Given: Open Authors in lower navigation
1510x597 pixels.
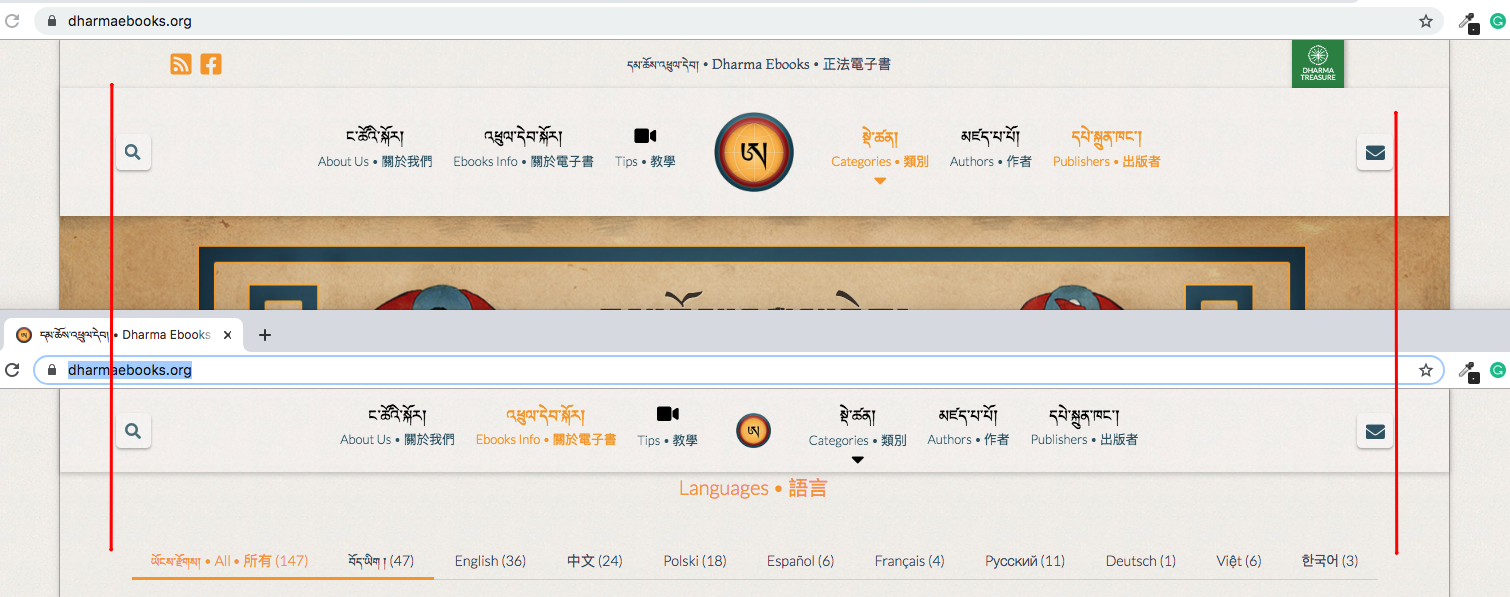Looking at the screenshot, I should point(968,426).
